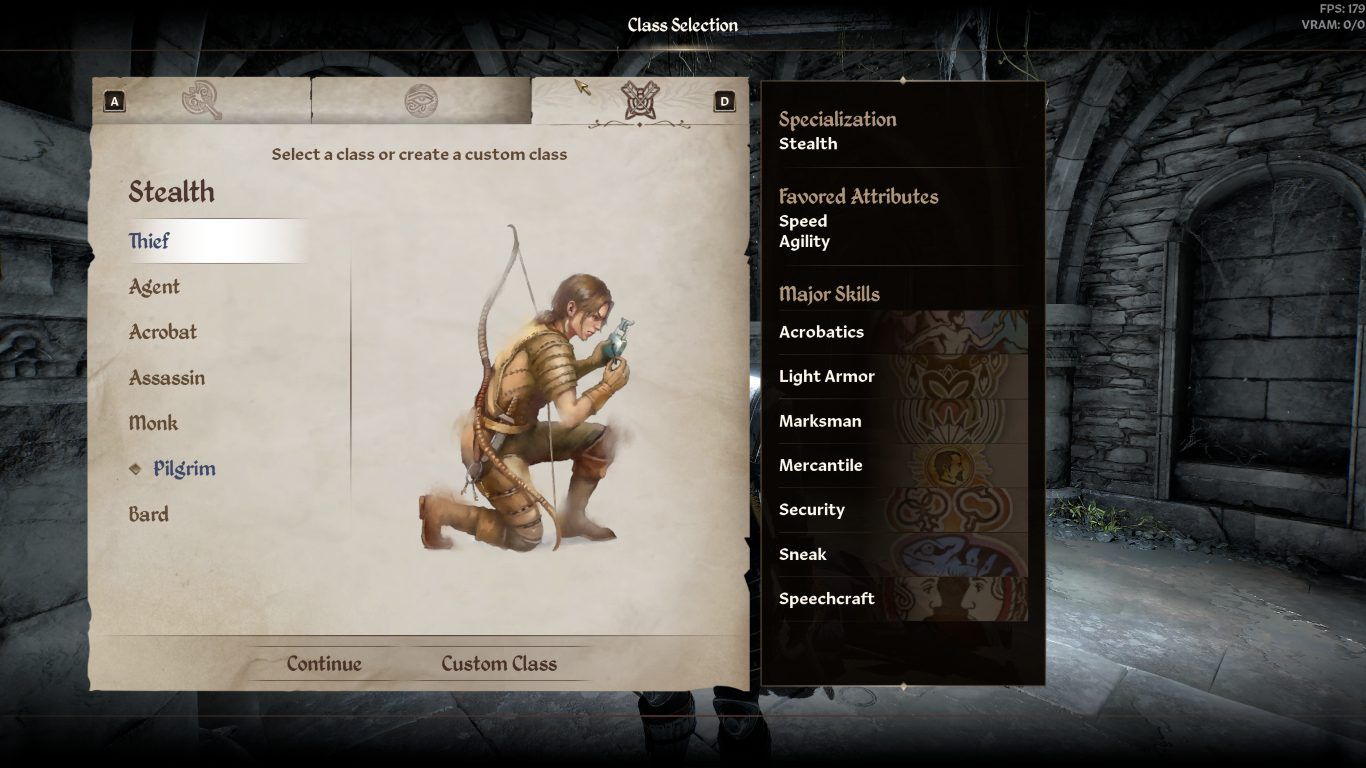
Task: Click the Sneak skill artwork icon
Action: [957, 554]
